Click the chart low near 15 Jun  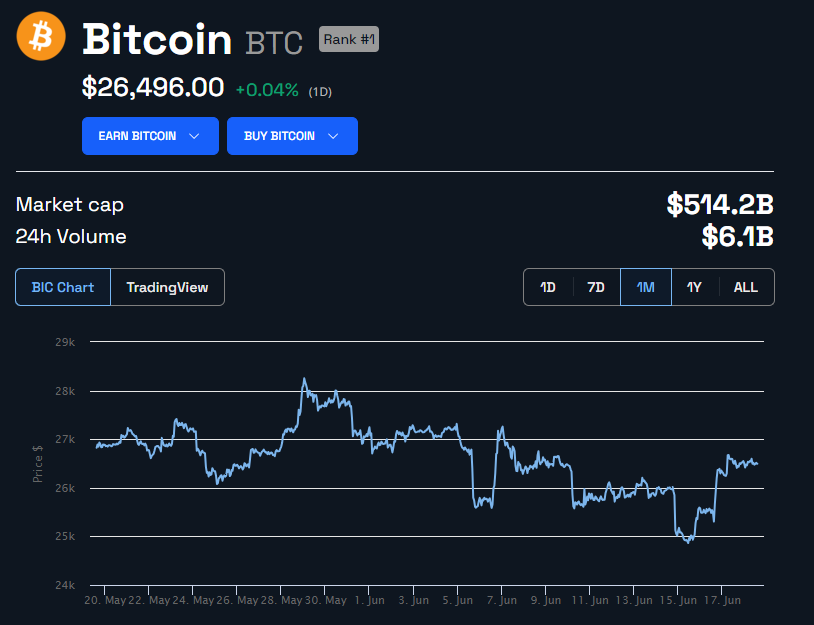[687, 541]
